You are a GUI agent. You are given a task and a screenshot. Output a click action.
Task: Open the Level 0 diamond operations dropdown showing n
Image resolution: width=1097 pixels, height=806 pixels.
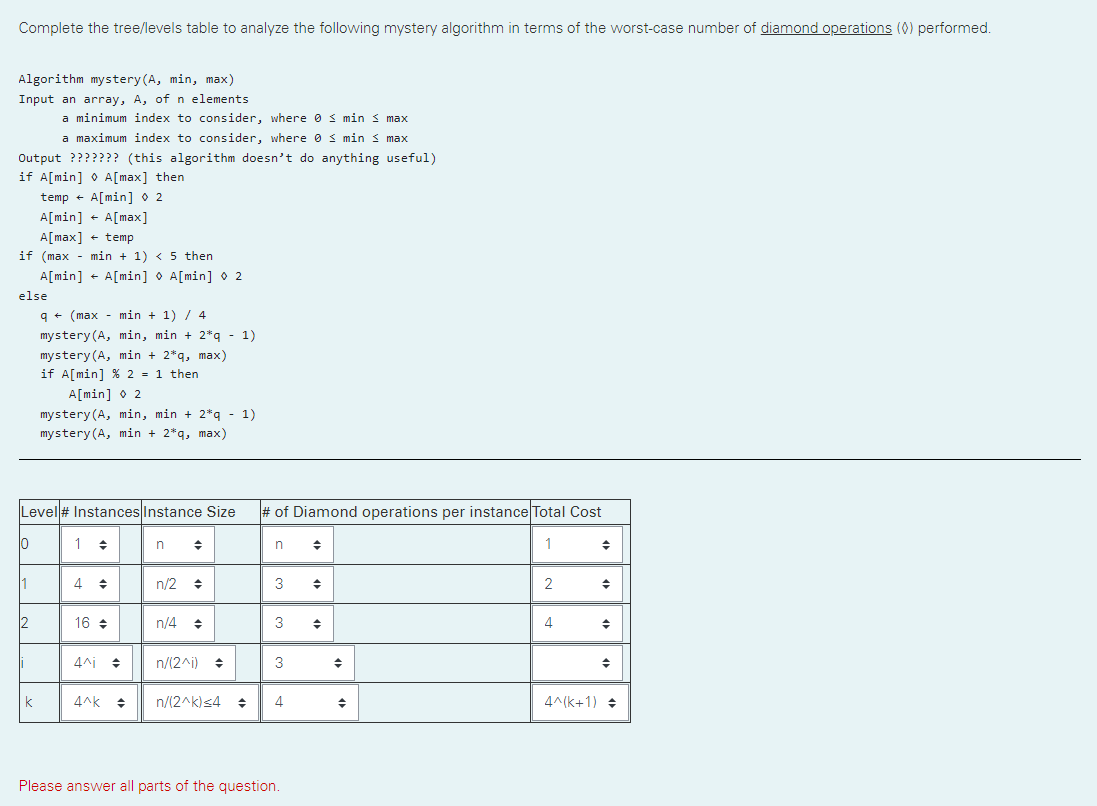(x=295, y=543)
